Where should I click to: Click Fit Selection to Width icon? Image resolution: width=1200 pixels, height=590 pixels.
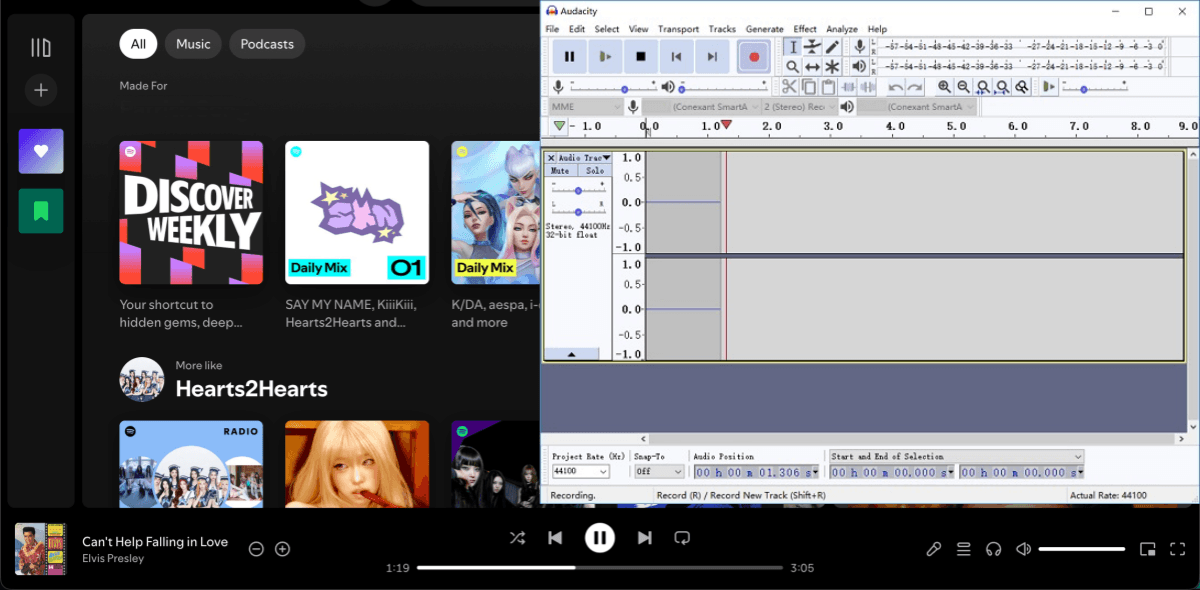pyautogui.click(x=983, y=87)
